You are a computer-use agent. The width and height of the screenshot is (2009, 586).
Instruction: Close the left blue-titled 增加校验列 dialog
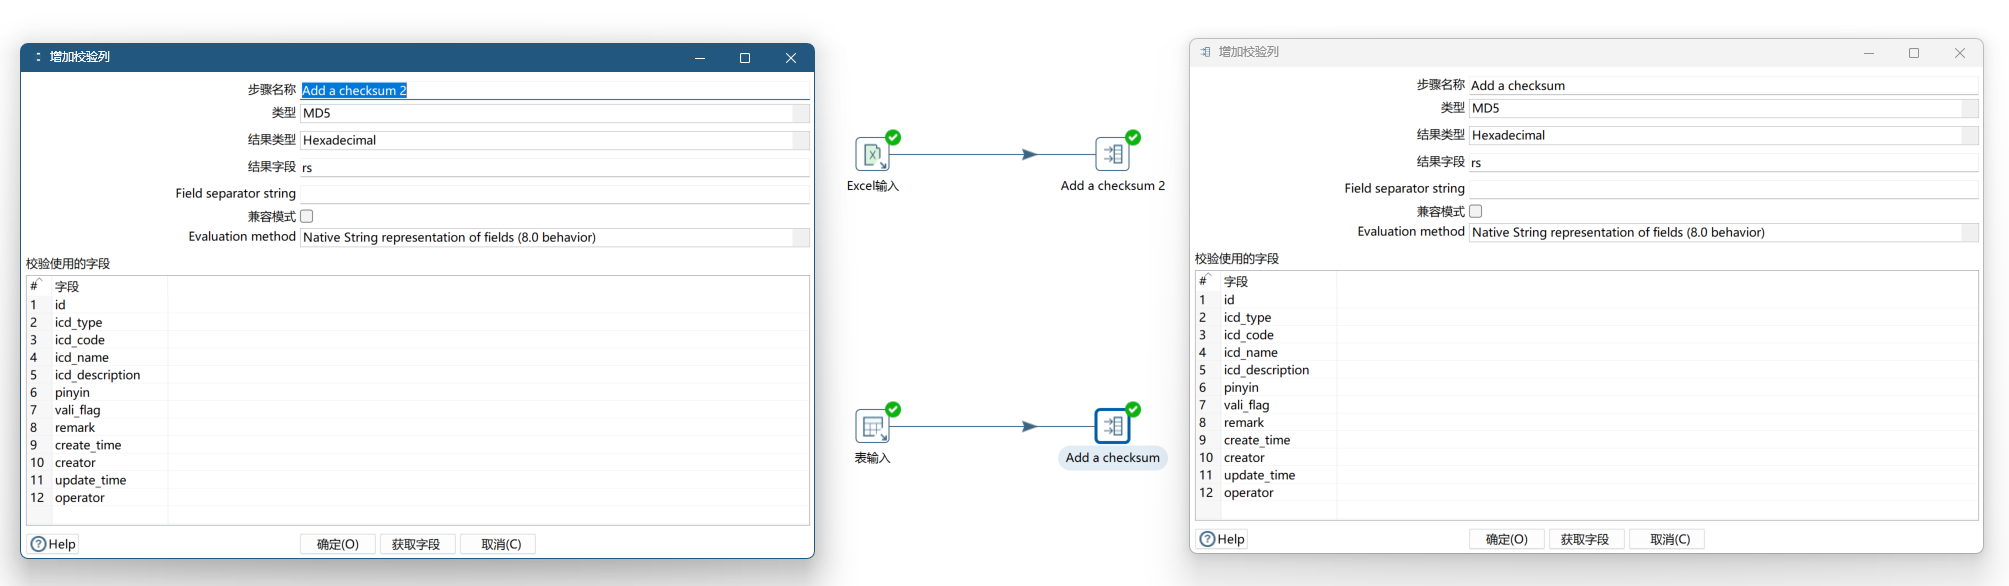(x=790, y=58)
